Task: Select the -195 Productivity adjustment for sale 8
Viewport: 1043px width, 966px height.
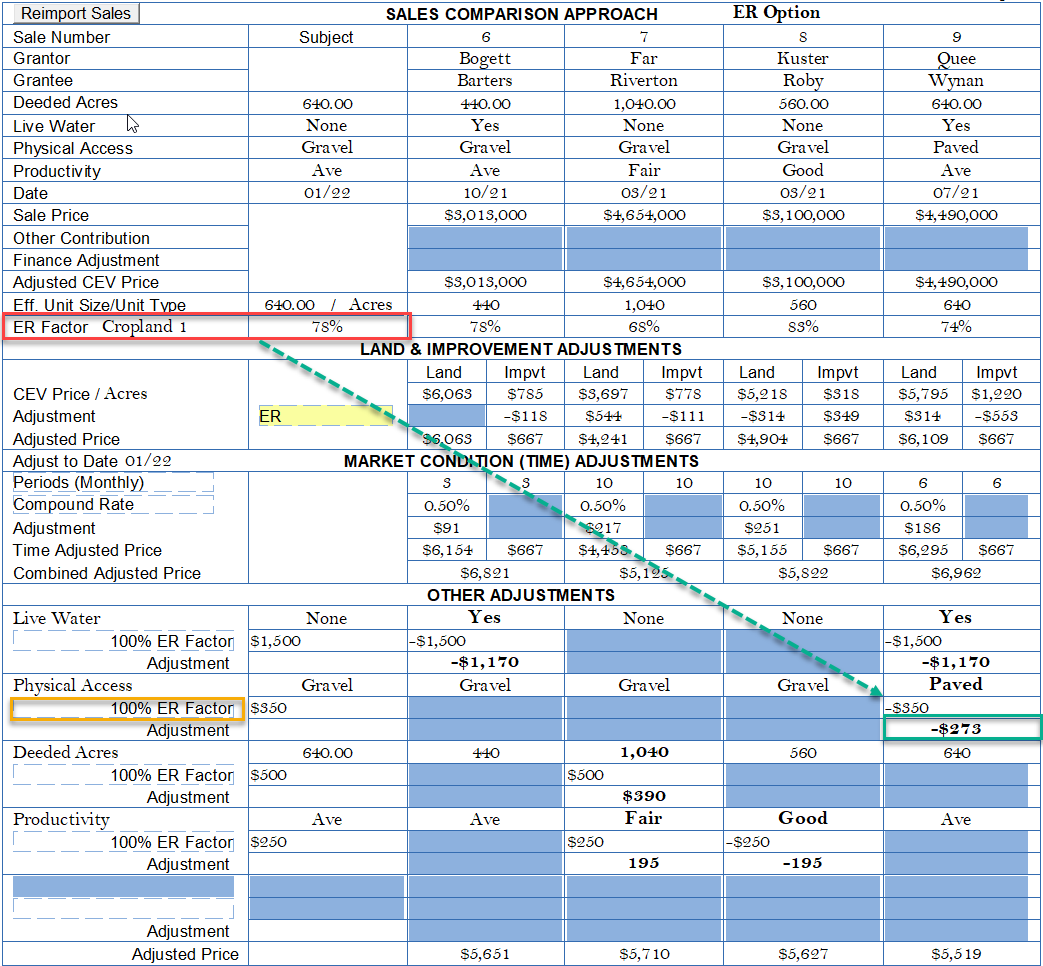Action: pyautogui.click(x=802, y=863)
